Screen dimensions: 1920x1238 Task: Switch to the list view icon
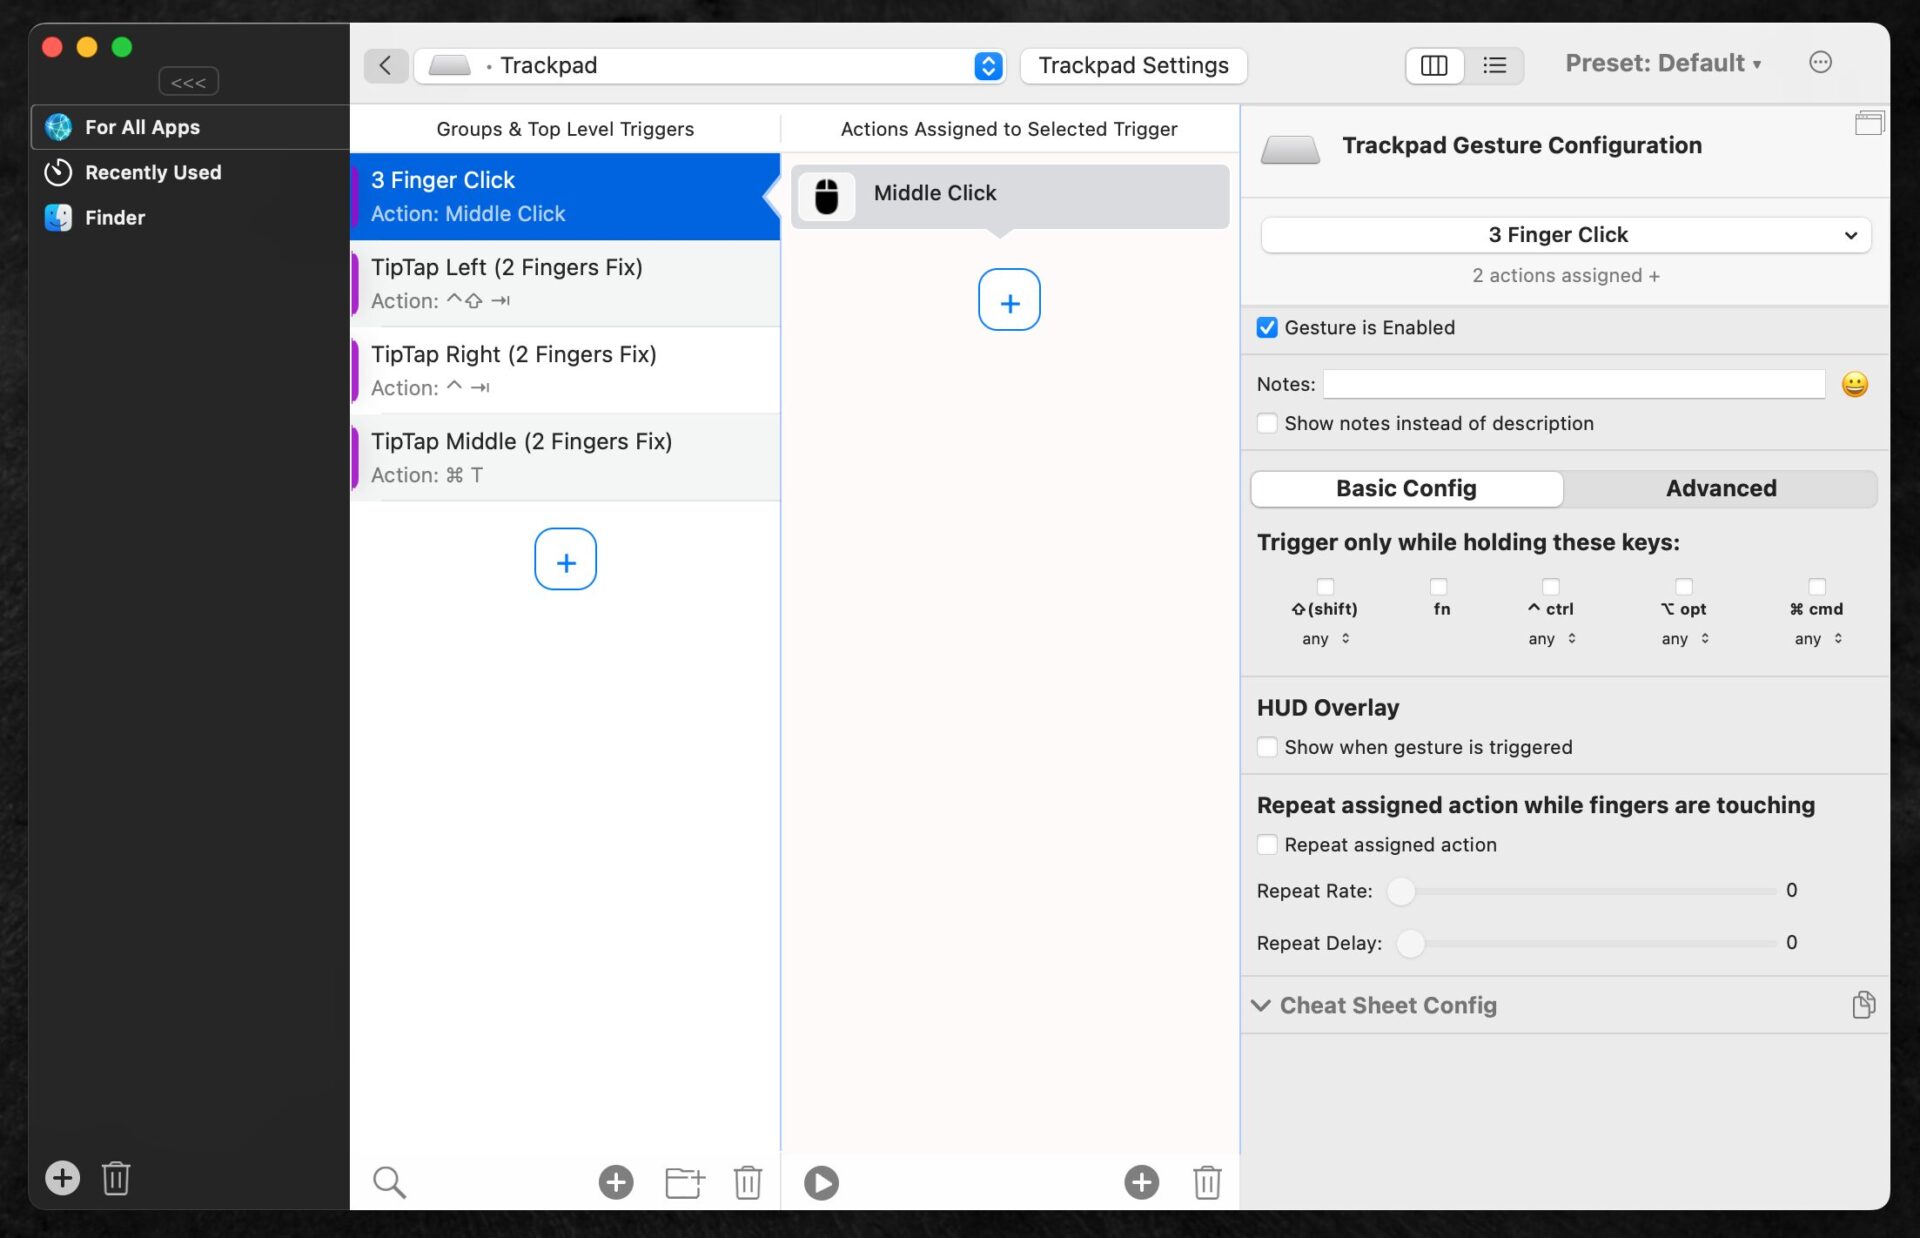tap(1494, 65)
